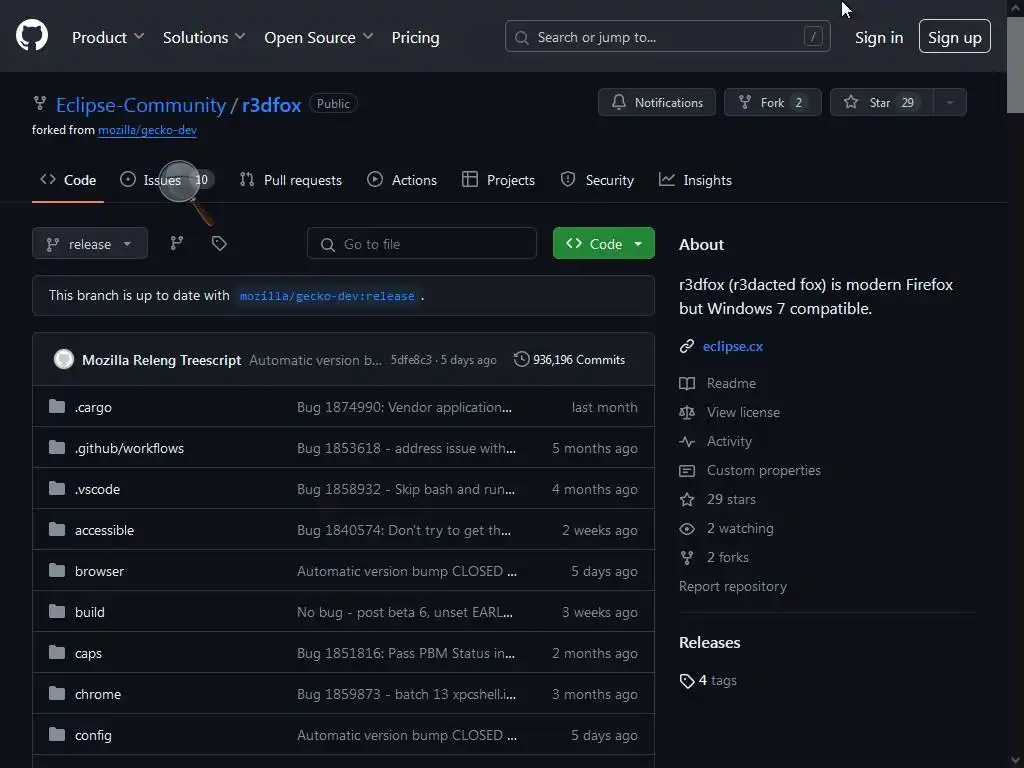Expand the Open Source menu
Image resolution: width=1024 pixels, height=768 pixels.
pos(319,37)
